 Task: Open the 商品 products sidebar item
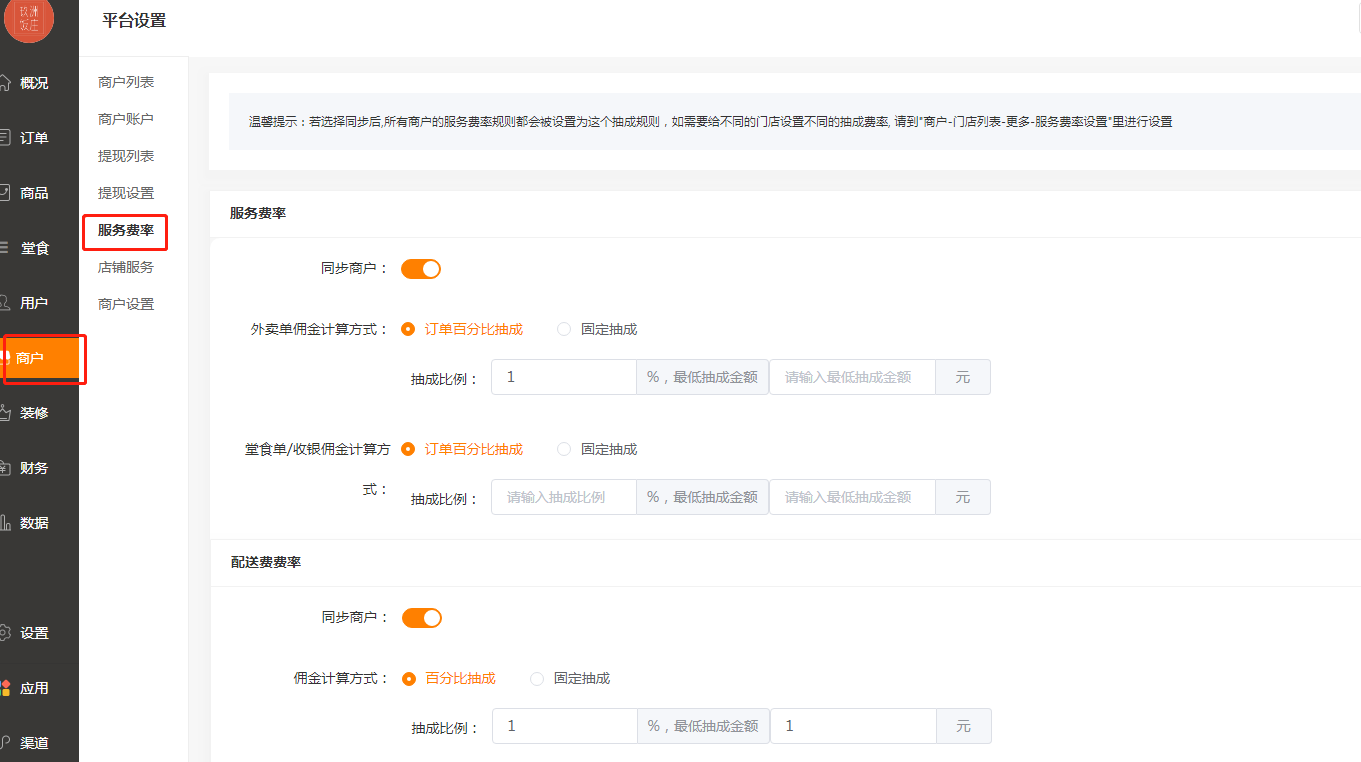[34, 193]
